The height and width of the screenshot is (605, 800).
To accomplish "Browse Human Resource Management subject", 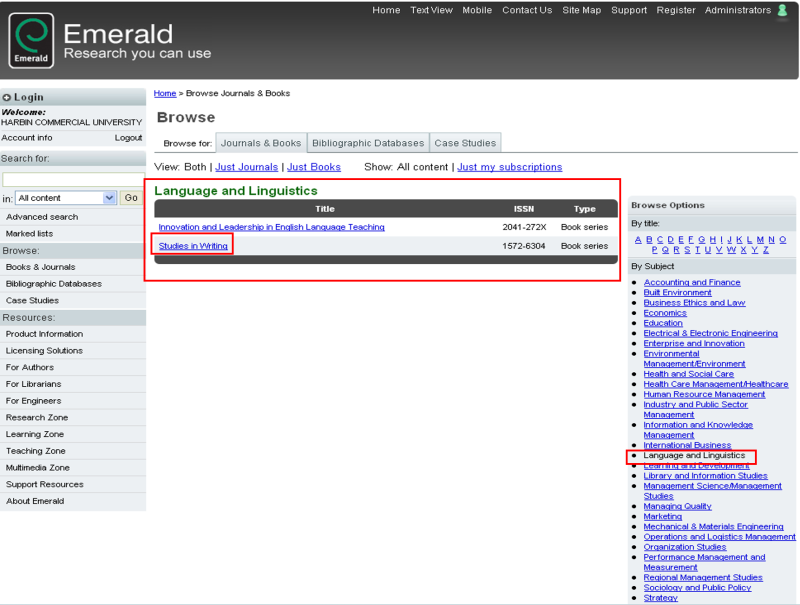I will [x=704, y=394].
